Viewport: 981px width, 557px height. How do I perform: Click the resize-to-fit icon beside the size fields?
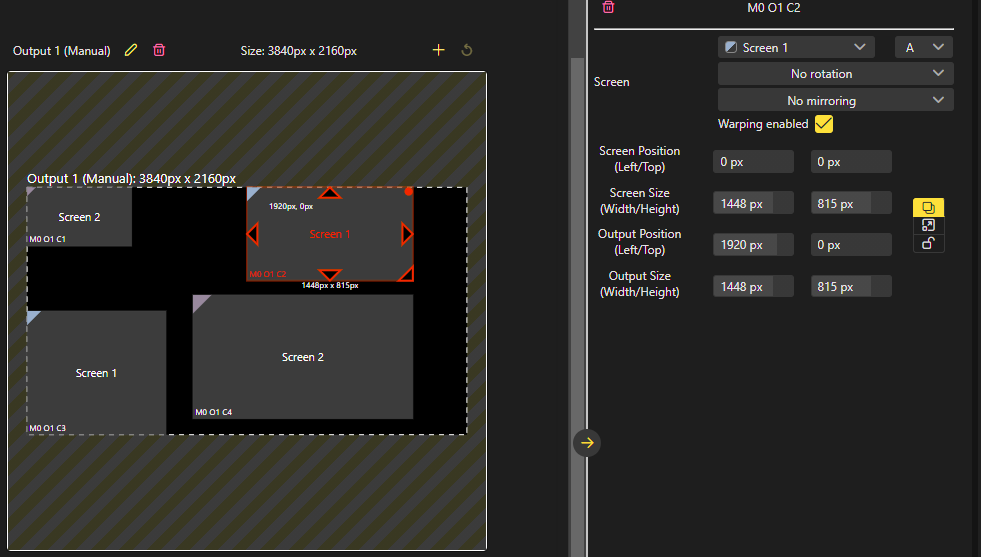tap(928, 226)
